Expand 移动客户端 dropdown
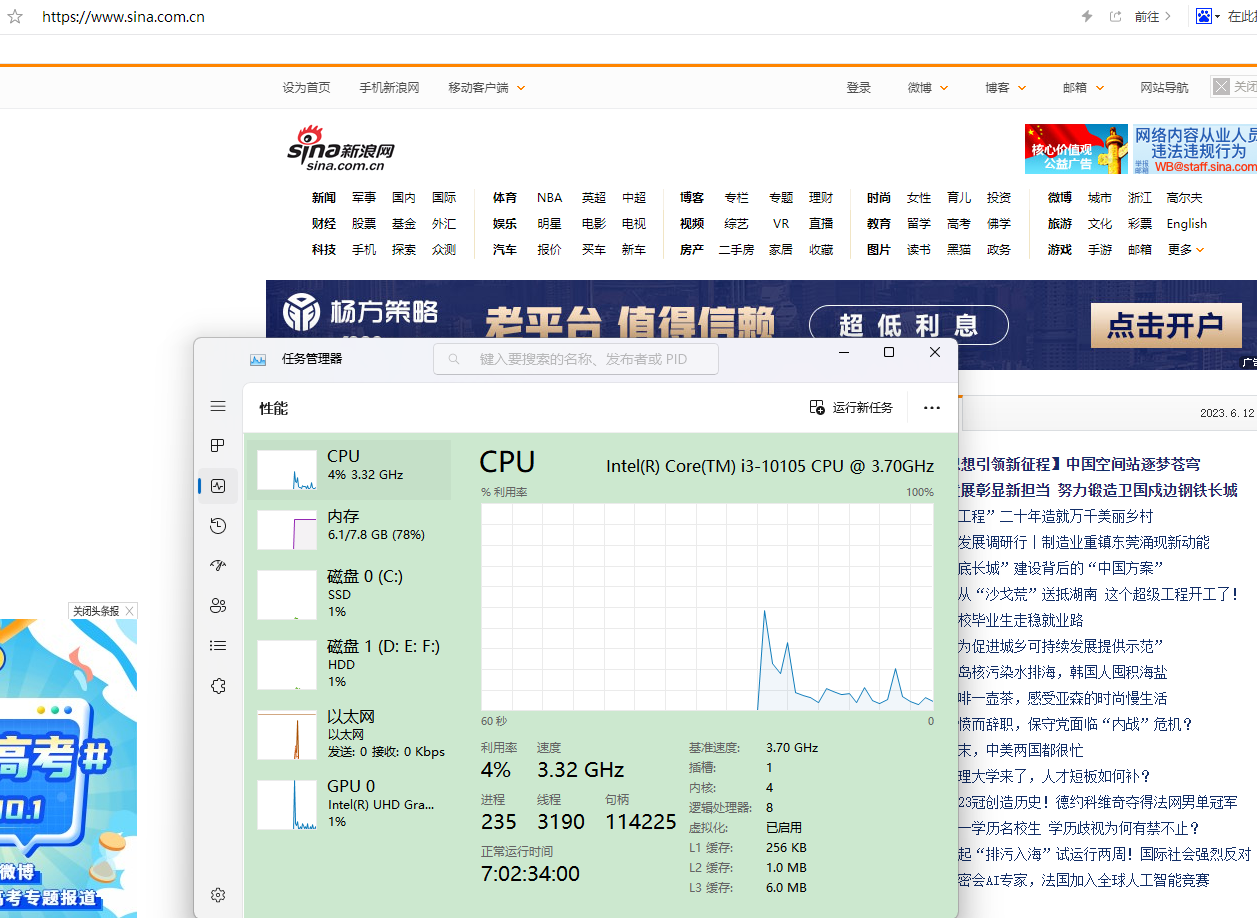The image size is (1257, 918). pos(487,88)
